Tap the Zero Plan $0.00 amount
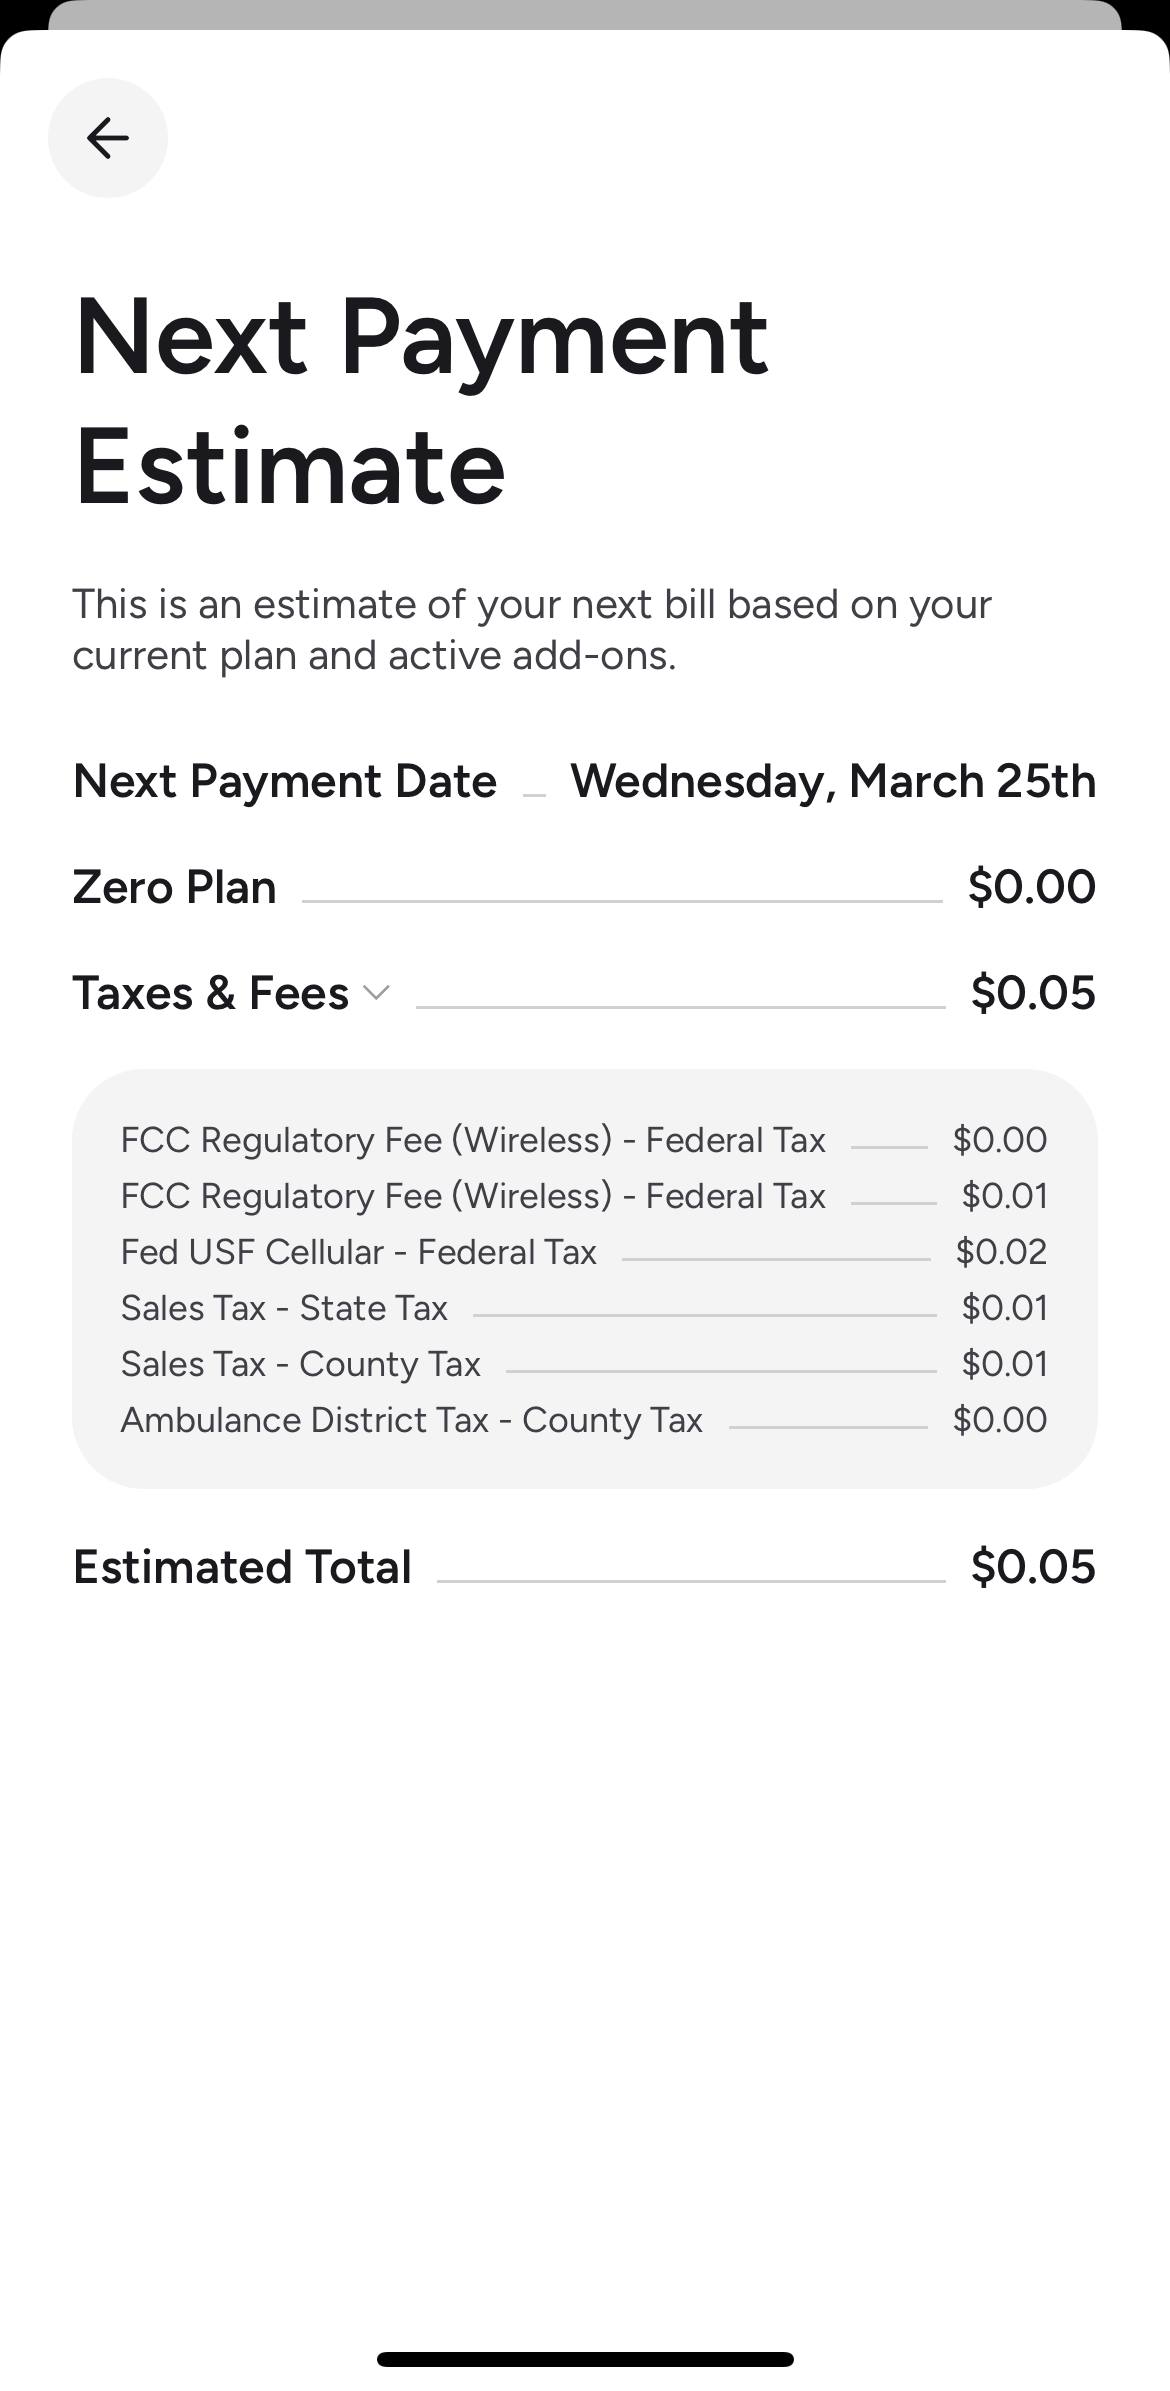This screenshot has width=1170, height=2391. 1031,887
